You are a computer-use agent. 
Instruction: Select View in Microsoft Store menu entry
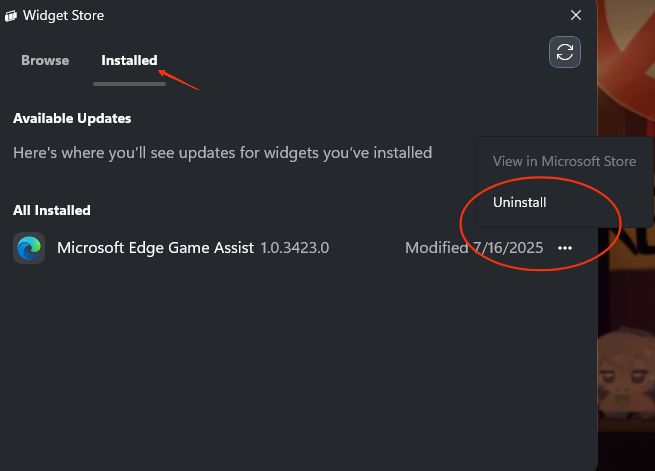coord(564,161)
